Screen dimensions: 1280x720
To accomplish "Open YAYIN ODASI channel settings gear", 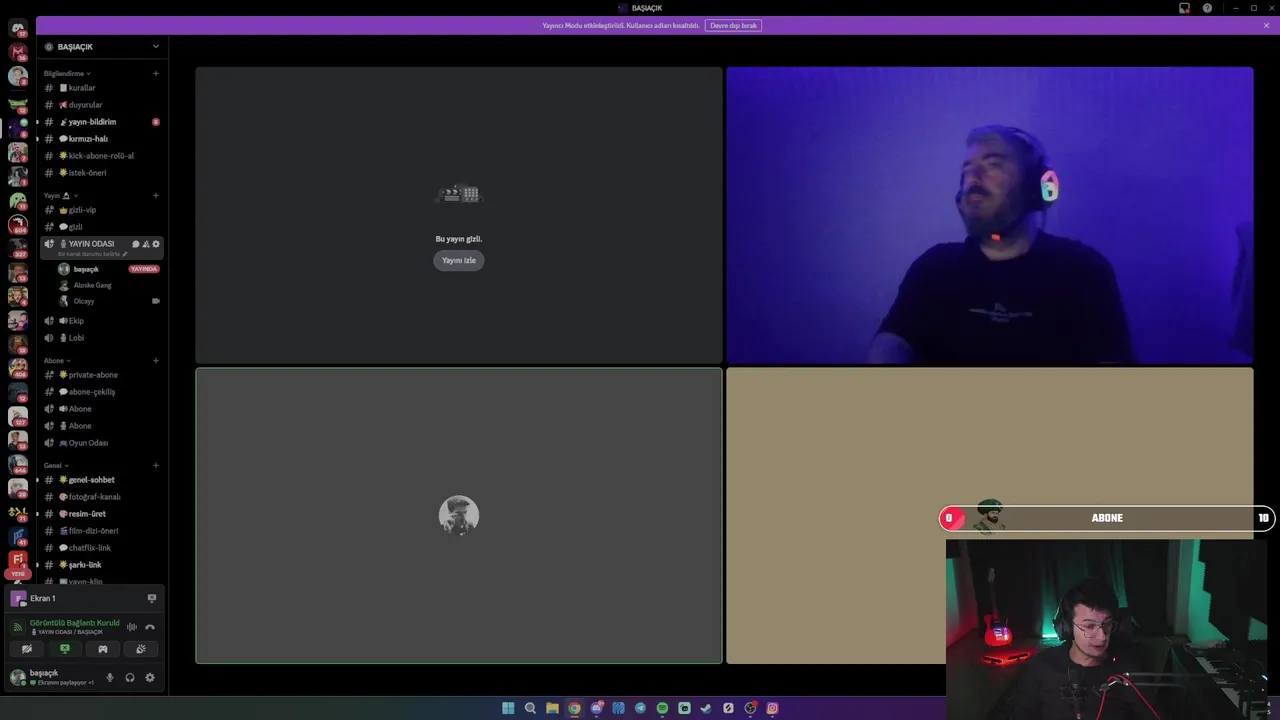I will pos(156,244).
